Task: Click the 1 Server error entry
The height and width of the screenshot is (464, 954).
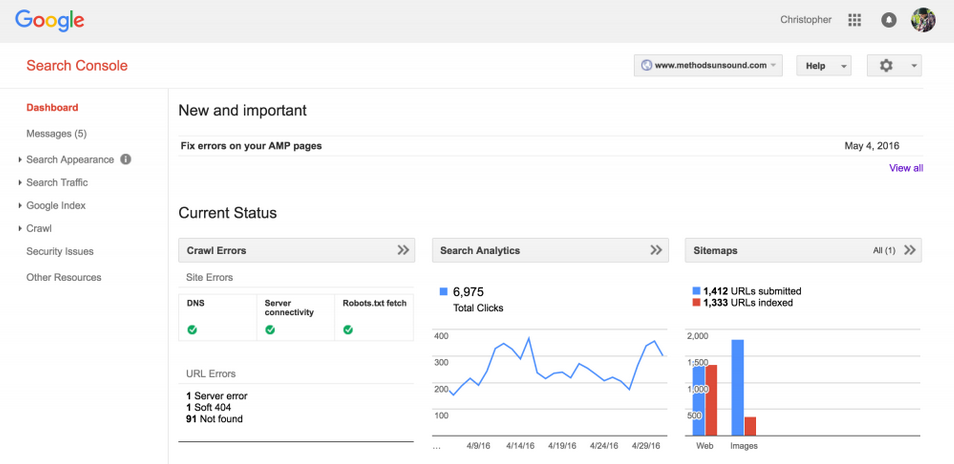Action: click(x=217, y=396)
